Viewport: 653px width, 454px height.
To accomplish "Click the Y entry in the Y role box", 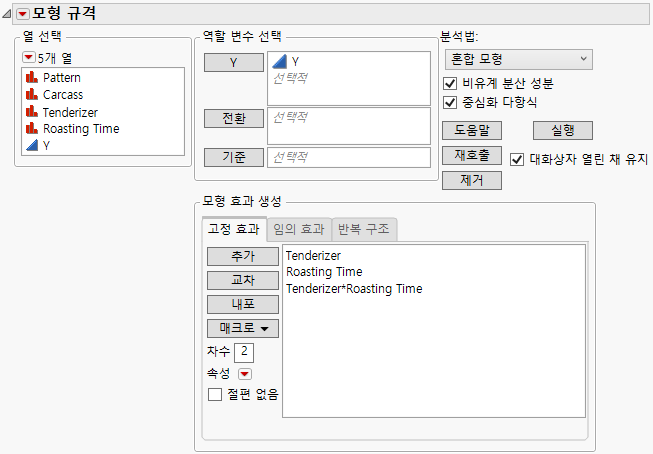I will coord(295,62).
